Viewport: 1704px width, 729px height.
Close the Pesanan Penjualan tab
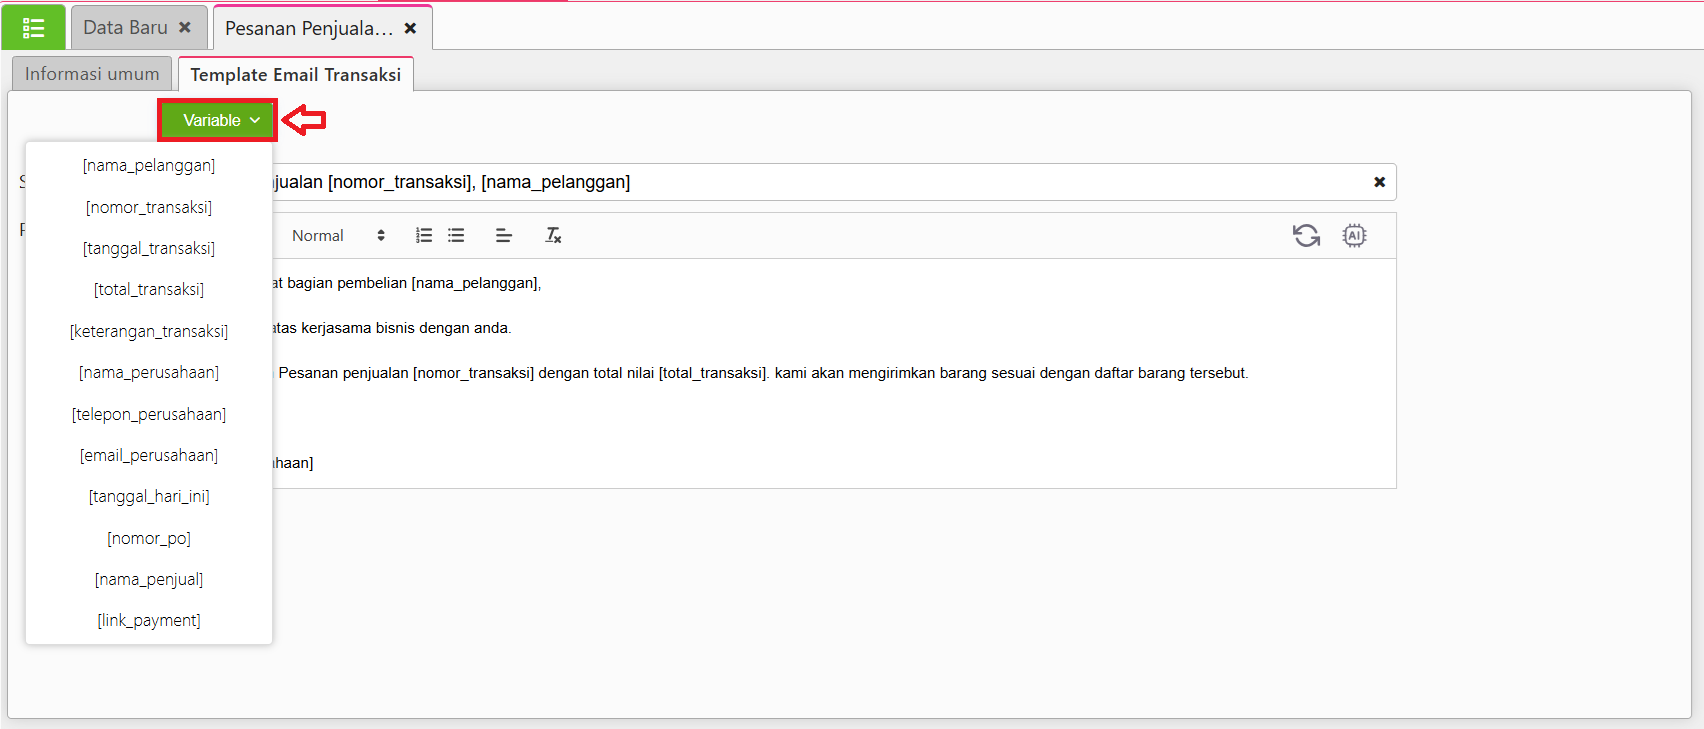[410, 29]
